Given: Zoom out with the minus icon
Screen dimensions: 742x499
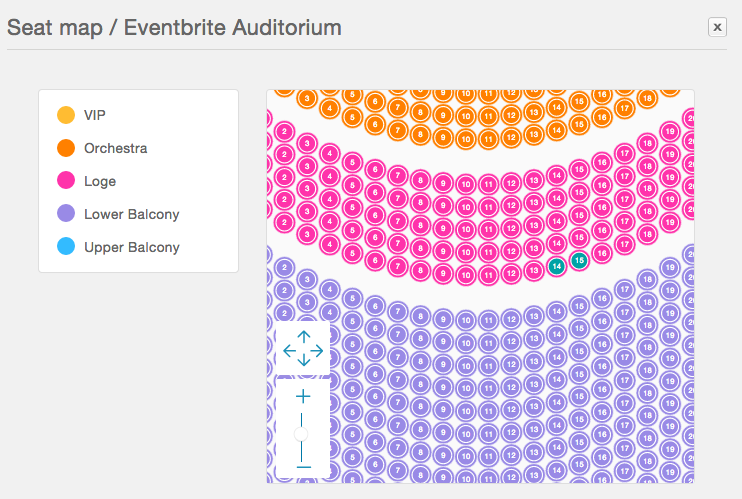Looking at the screenshot, I should 303,467.
